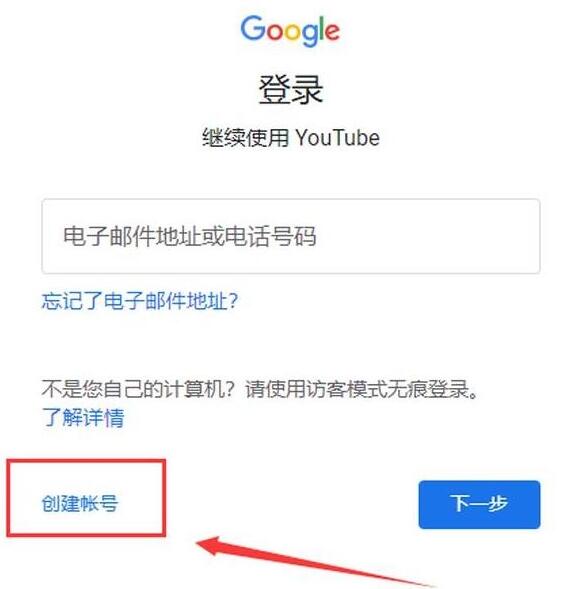Click the blue 下一步 button

(x=479, y=504)
